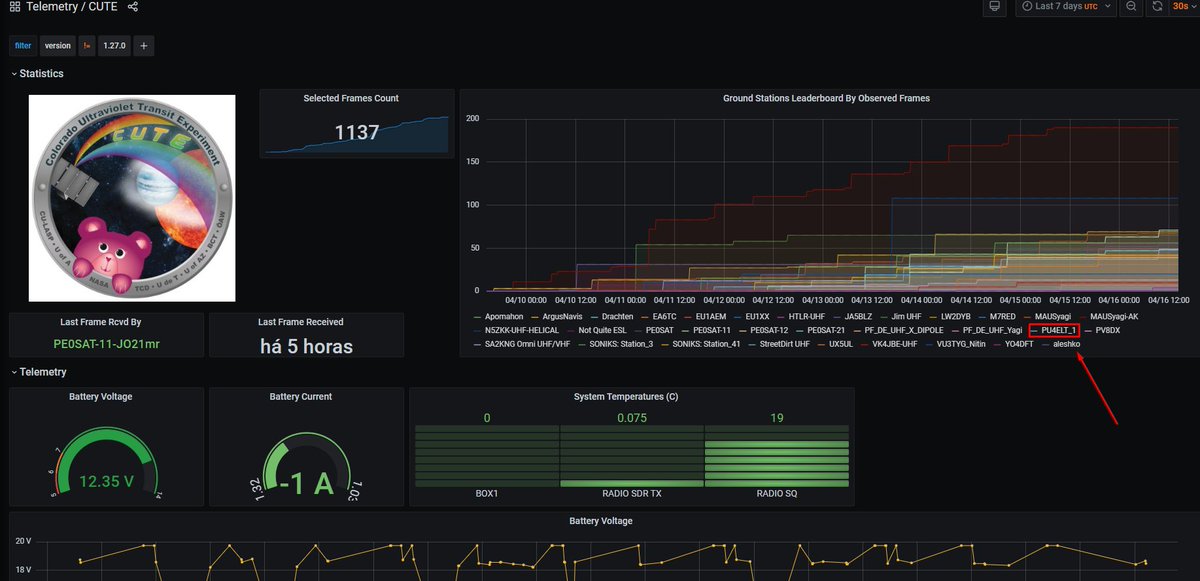Add a new filter with plus button
This screenshot has height=581, width=1200.
pyautogui.click(x=143, y=45)
